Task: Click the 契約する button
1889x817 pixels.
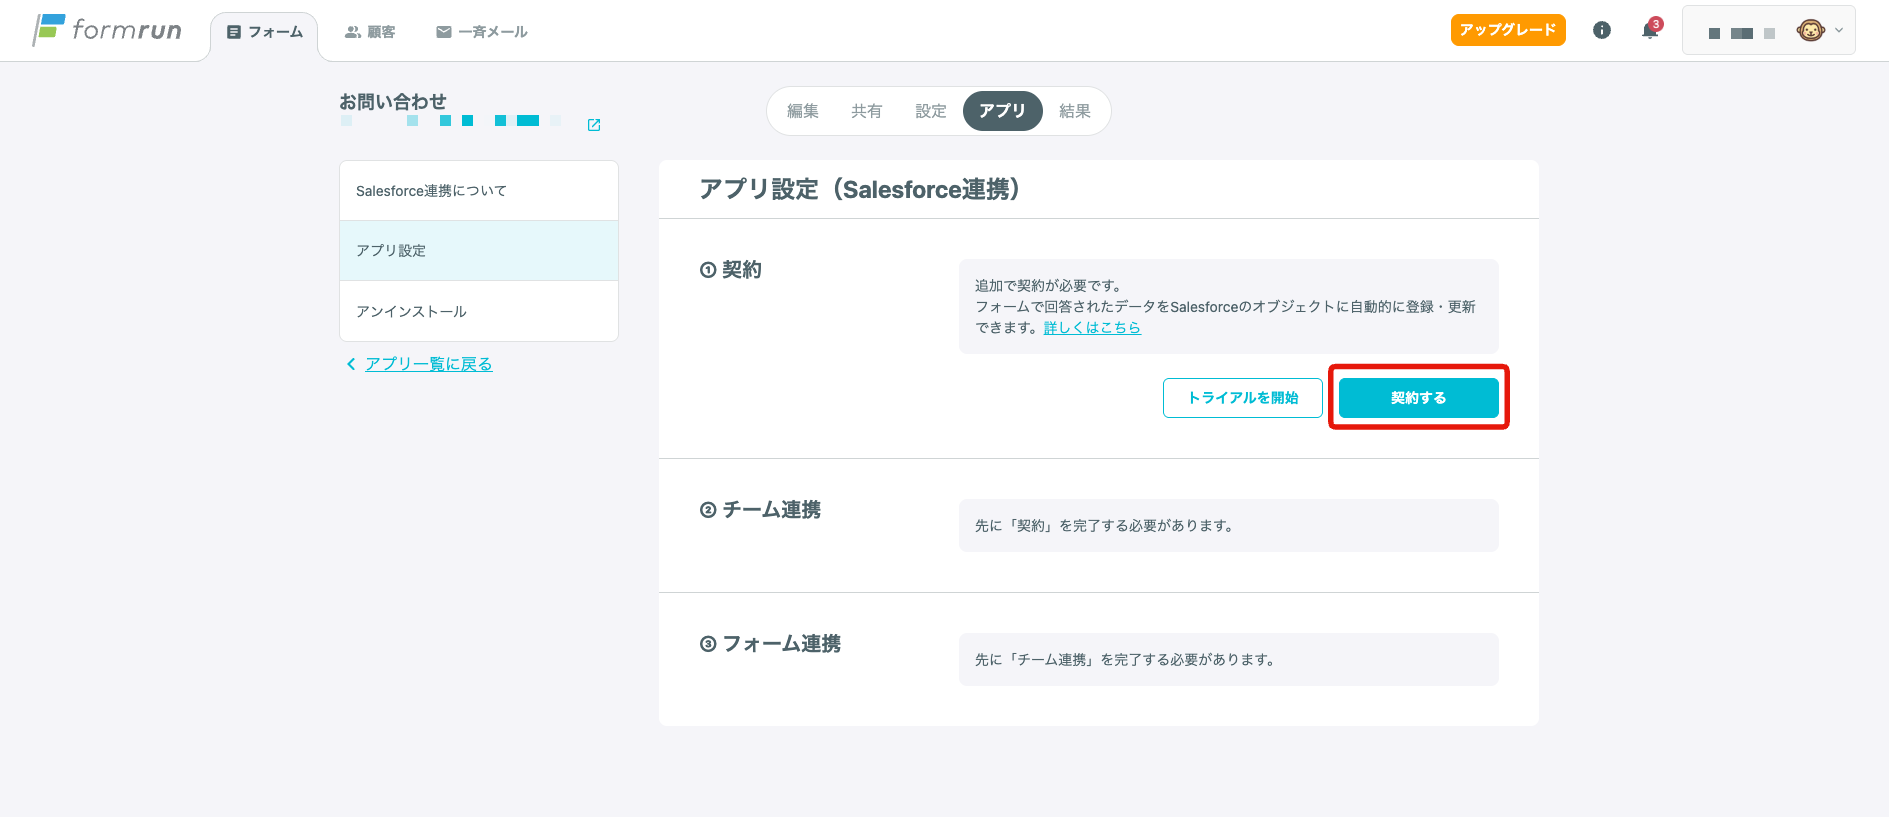Action: click(1419, 398)
